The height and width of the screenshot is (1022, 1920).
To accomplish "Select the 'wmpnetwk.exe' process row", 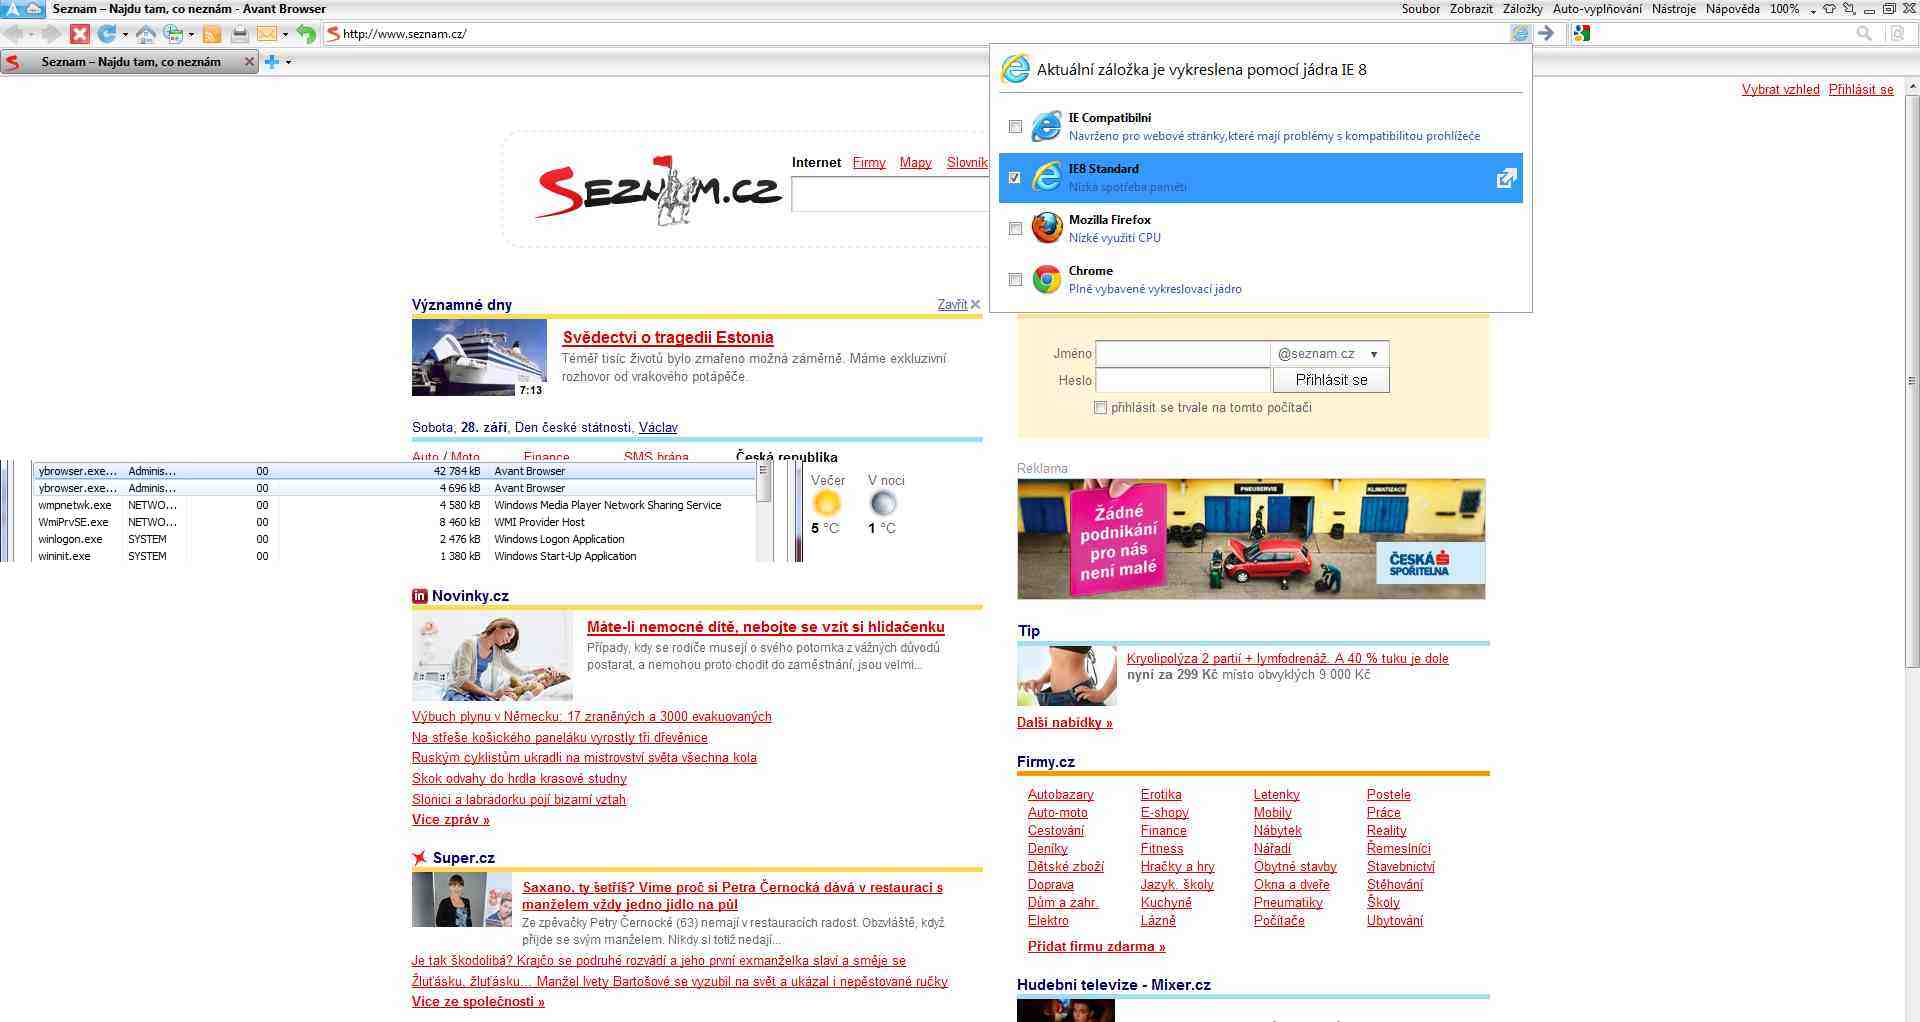I will pyautogui.click(x=396, y=506).
